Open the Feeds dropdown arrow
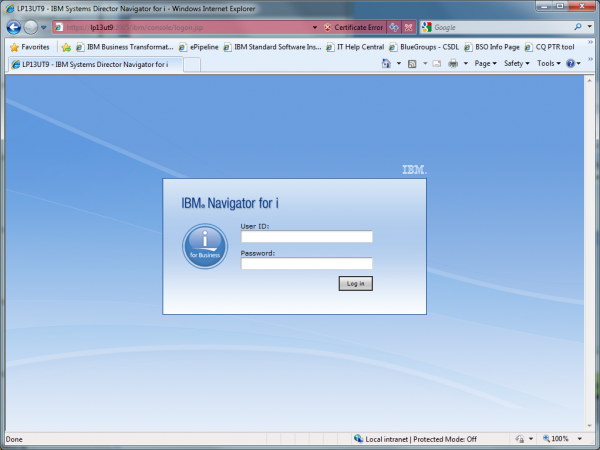The width and height of the screenshot is (600, 450). [x=425, y=64]
